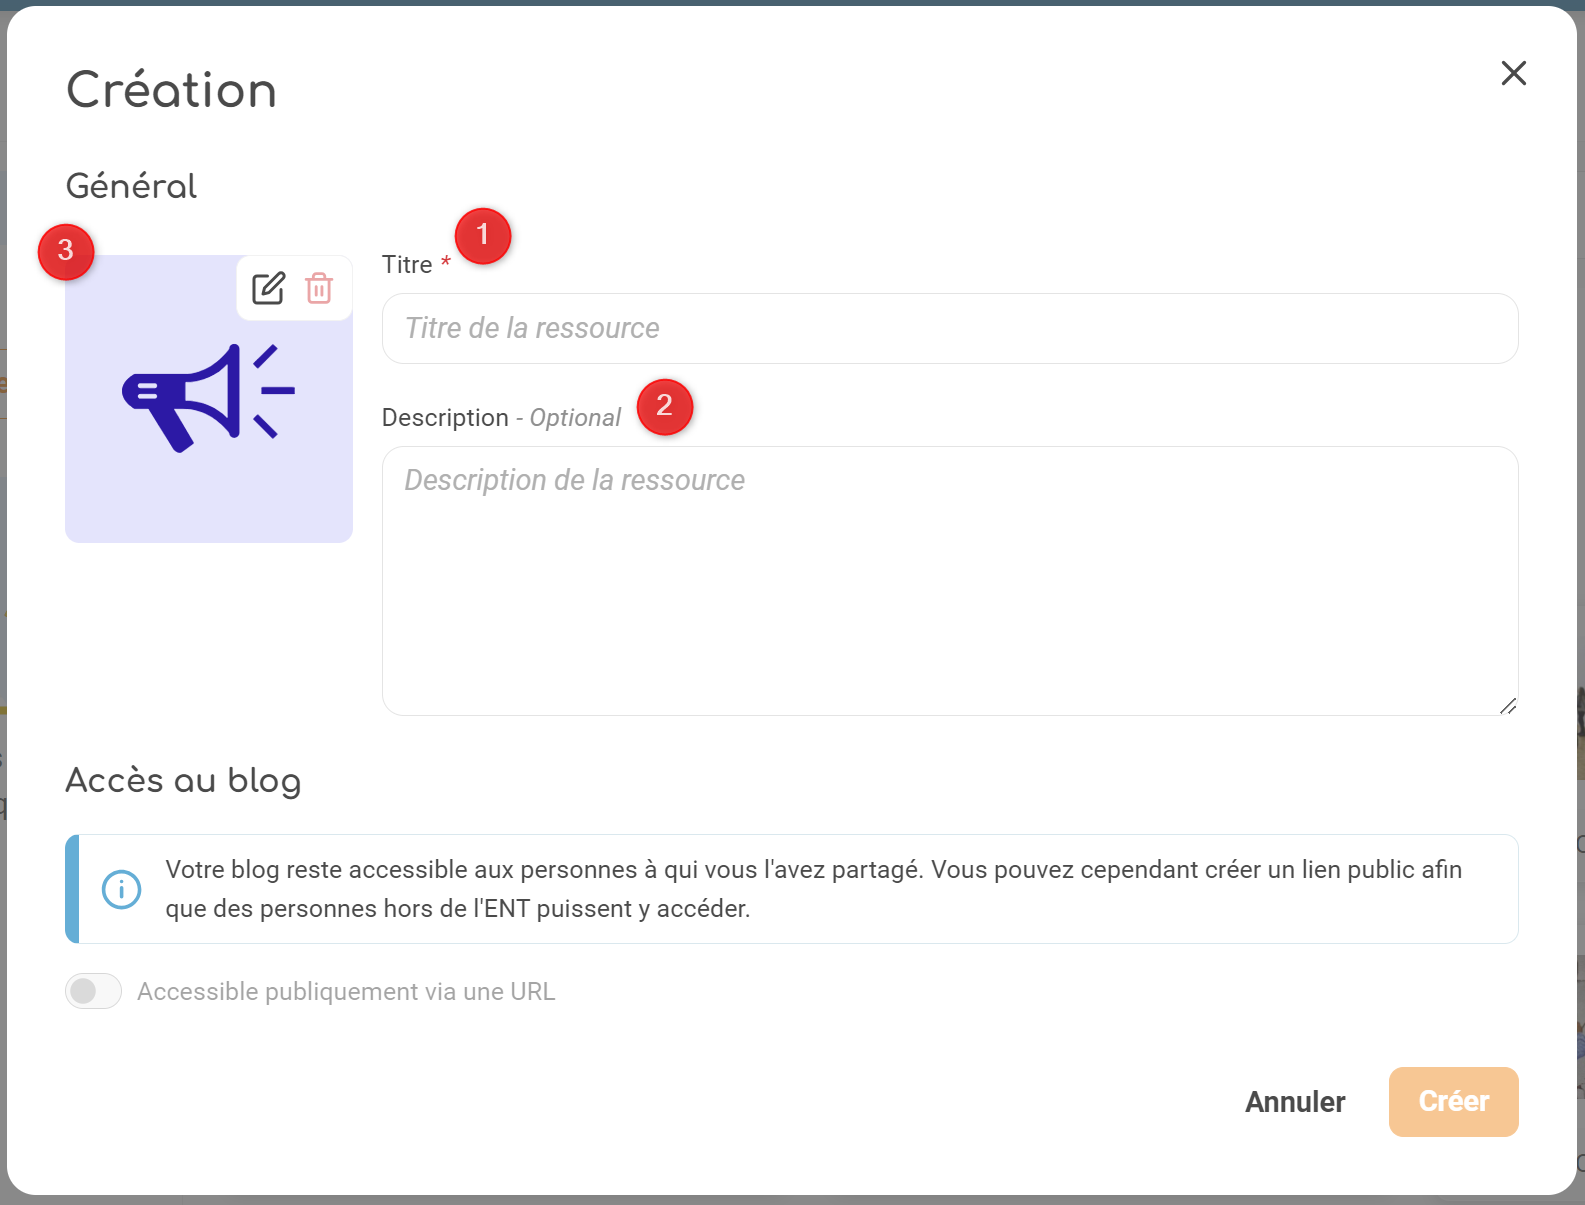Delete the blog image with trash icon
1585x1205 pixels.
[x=319, y=288]
